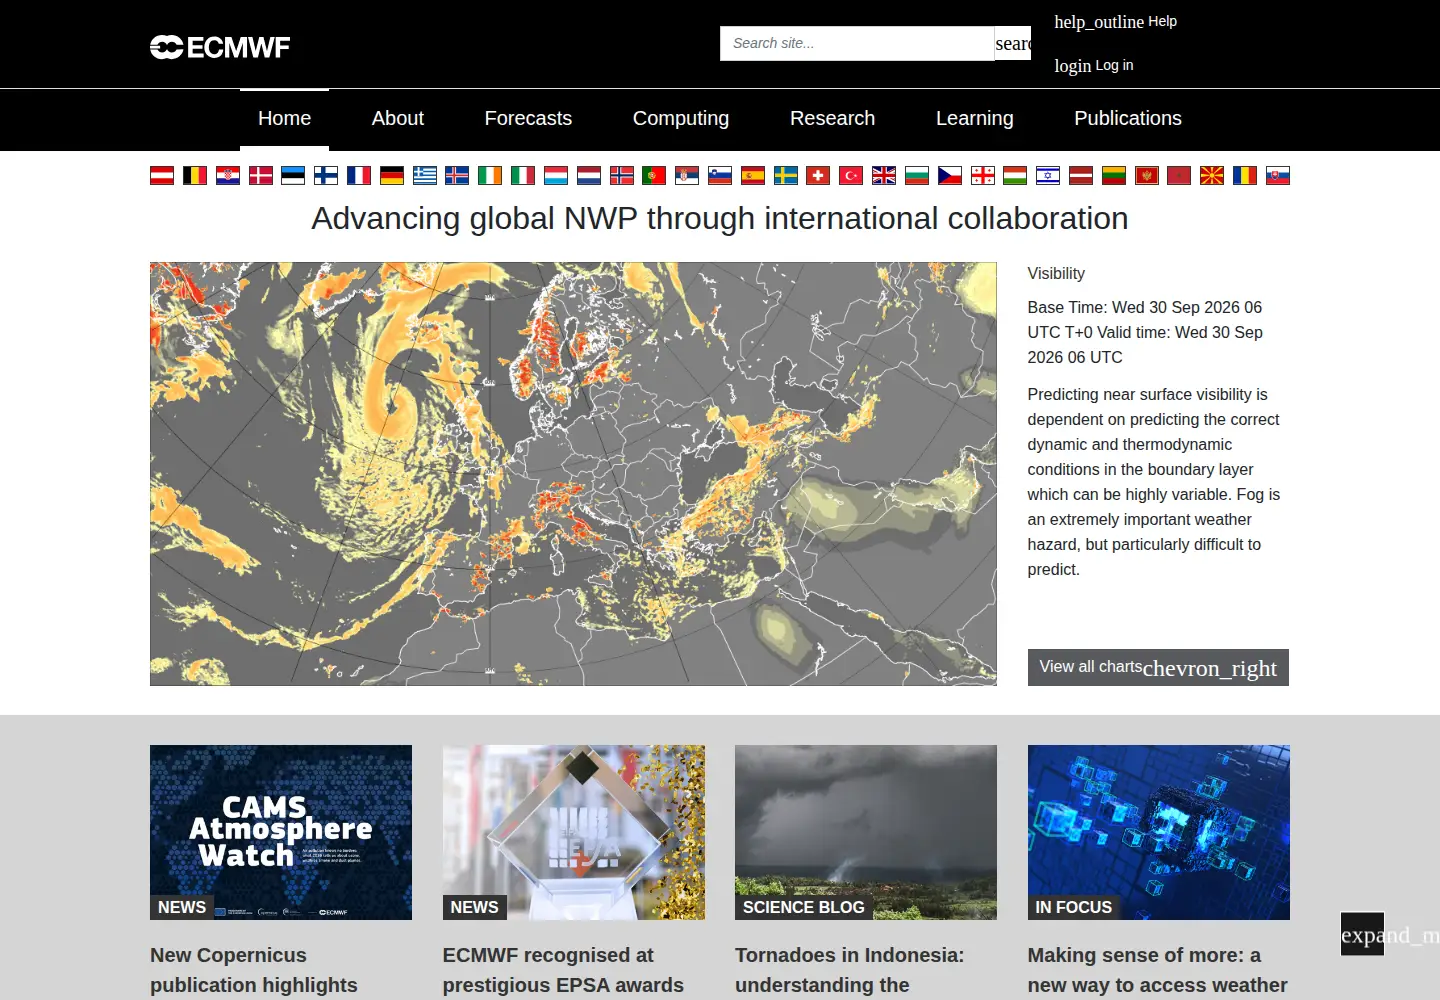Open the CAMS Atmosphere Watch news thumbnail

tap(281, 832)
